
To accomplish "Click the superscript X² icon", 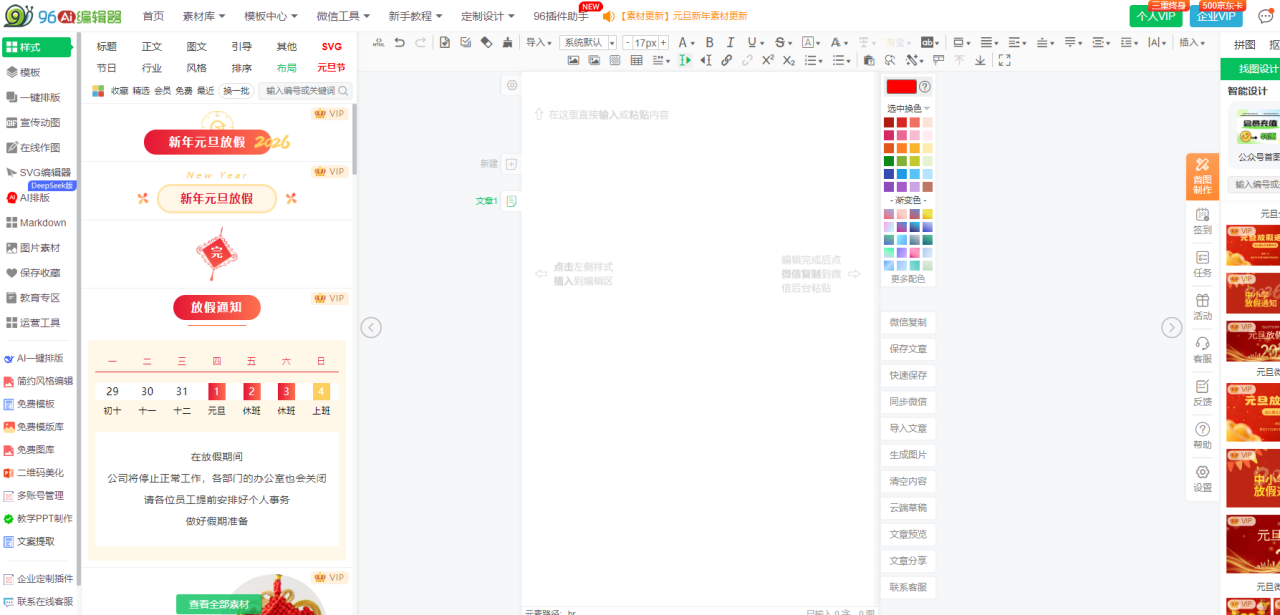I will click(768, 60).
